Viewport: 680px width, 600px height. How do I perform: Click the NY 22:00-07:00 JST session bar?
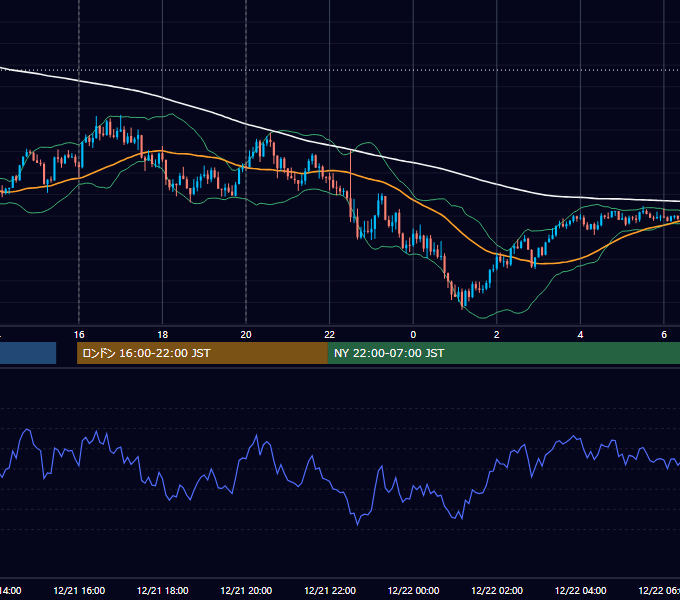pos(503,353)
